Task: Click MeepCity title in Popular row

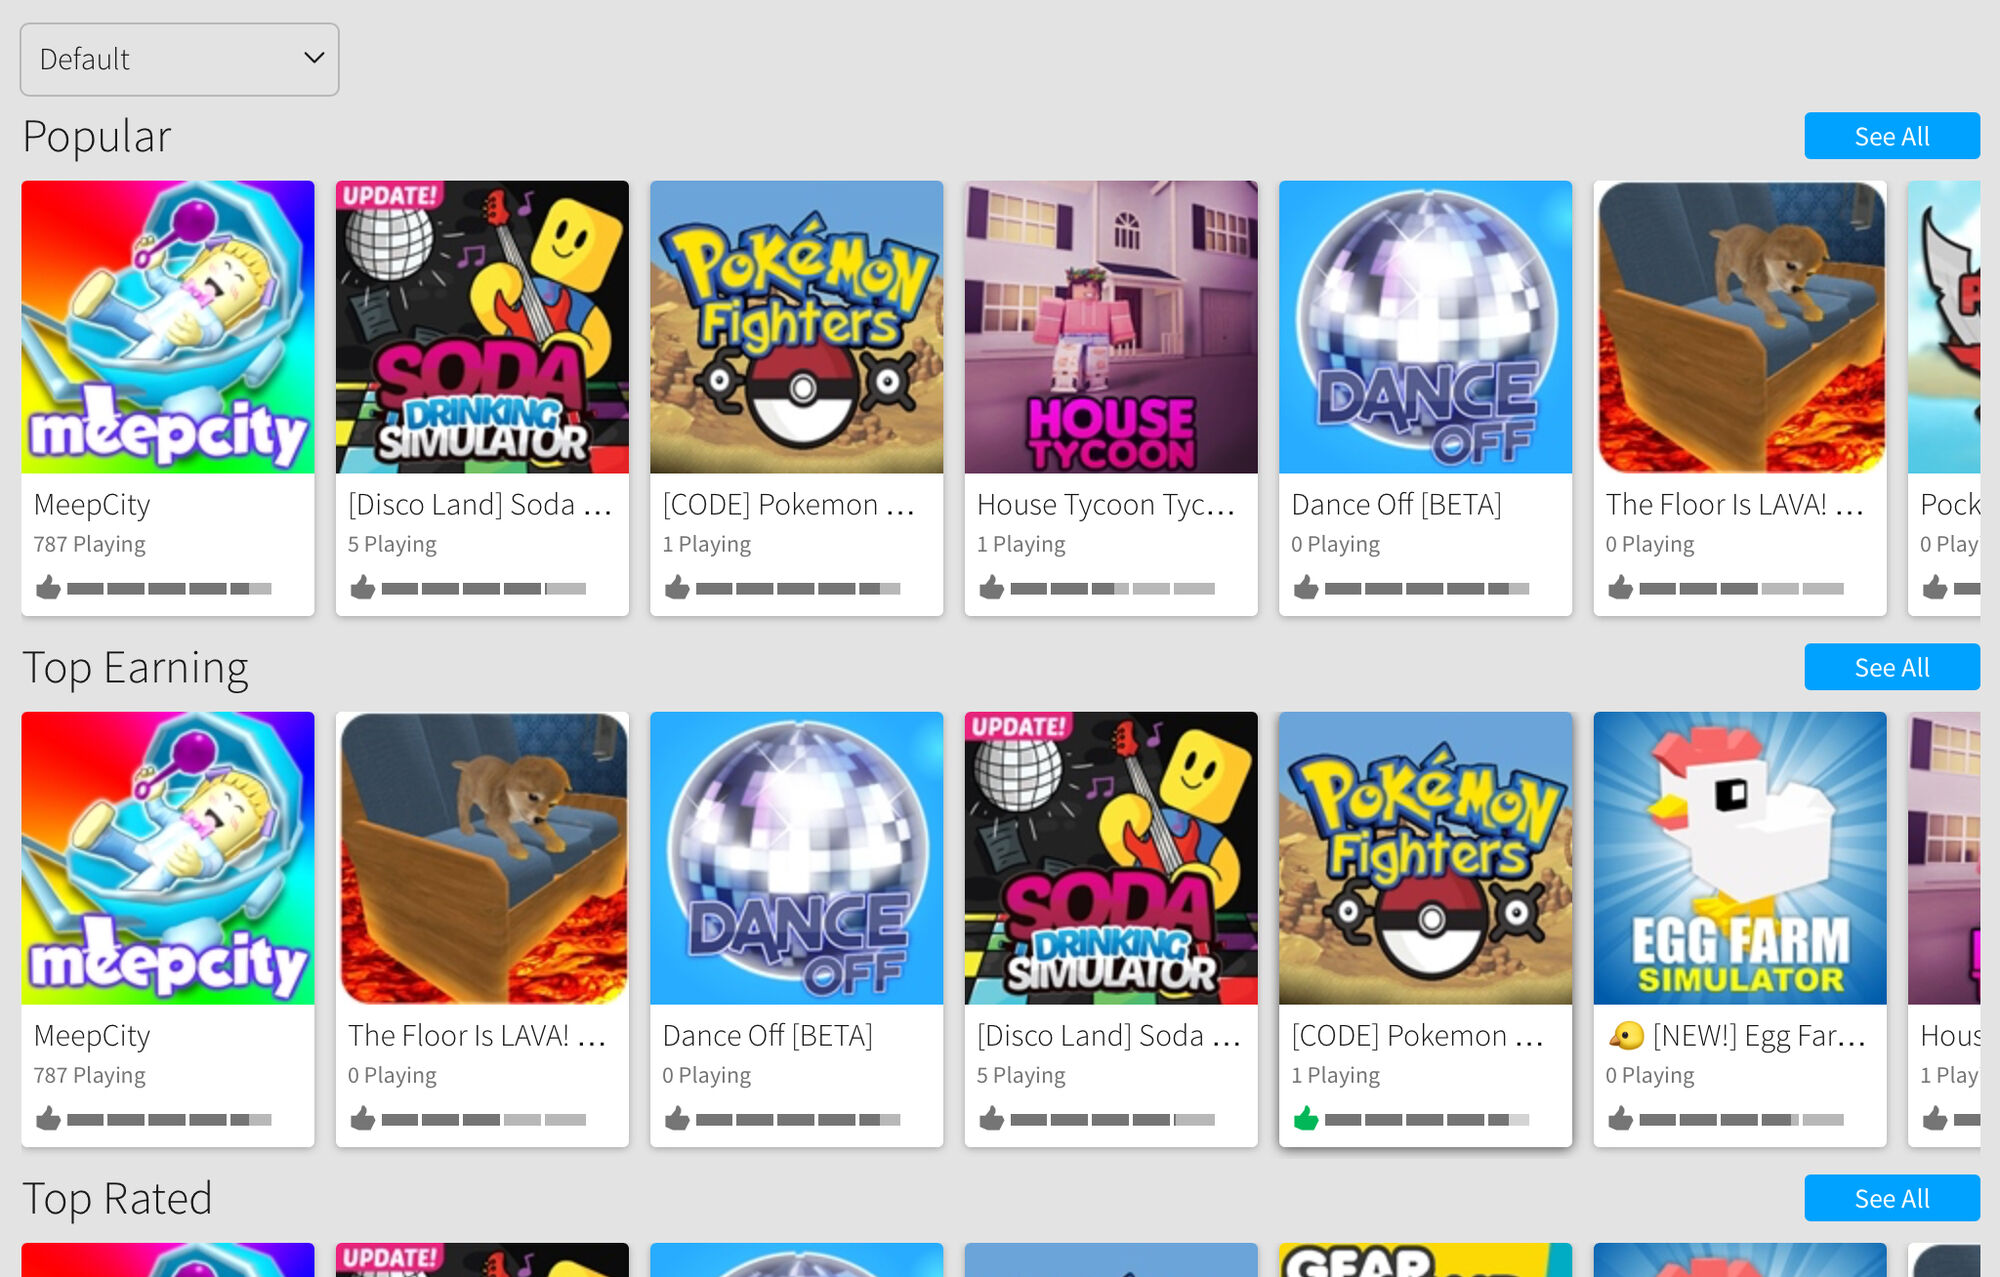Action: (x=92, y=505)
